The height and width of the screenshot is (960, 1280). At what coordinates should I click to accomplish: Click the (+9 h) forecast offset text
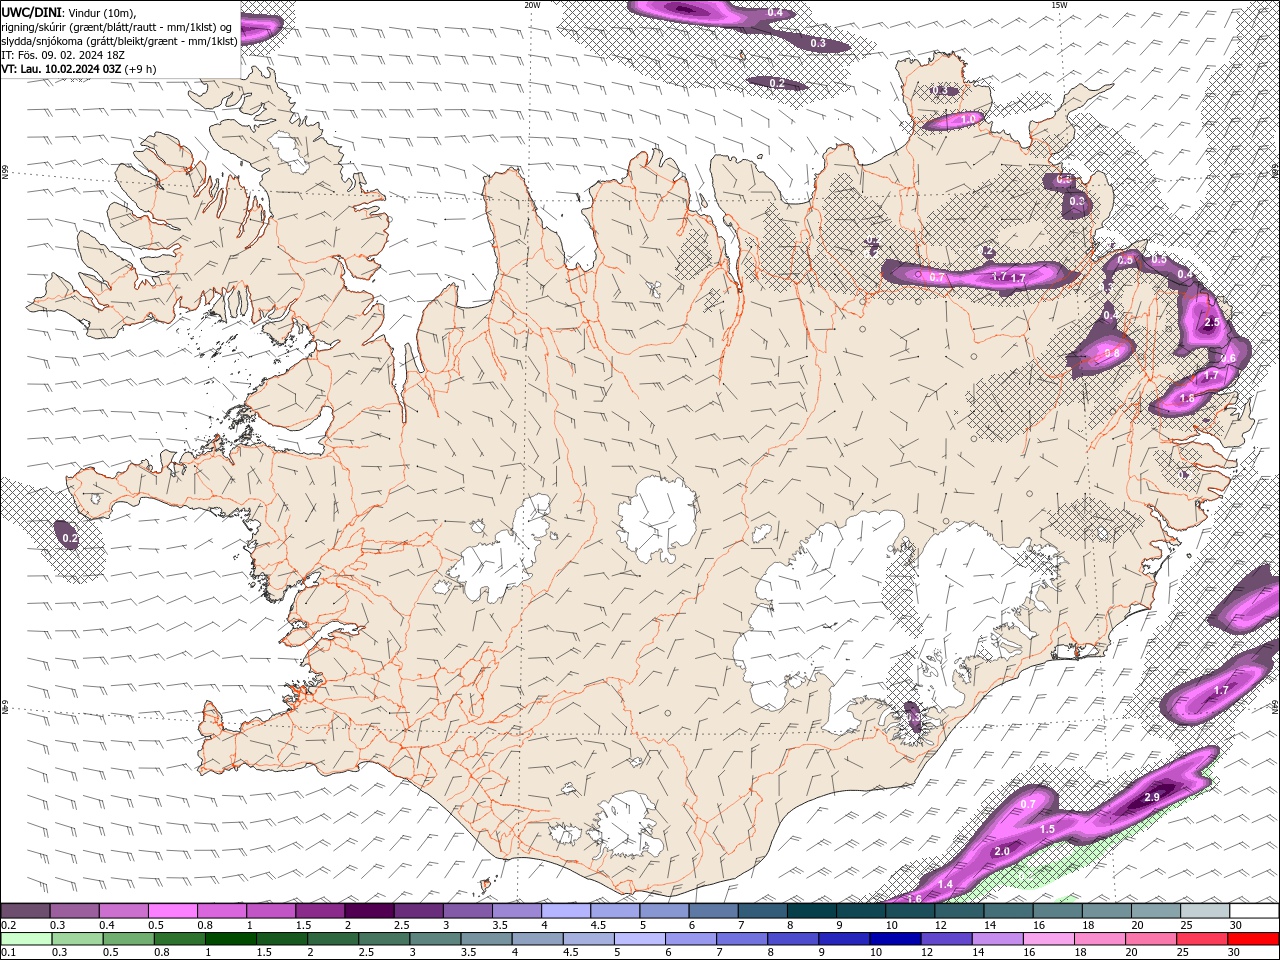point(141,69)
